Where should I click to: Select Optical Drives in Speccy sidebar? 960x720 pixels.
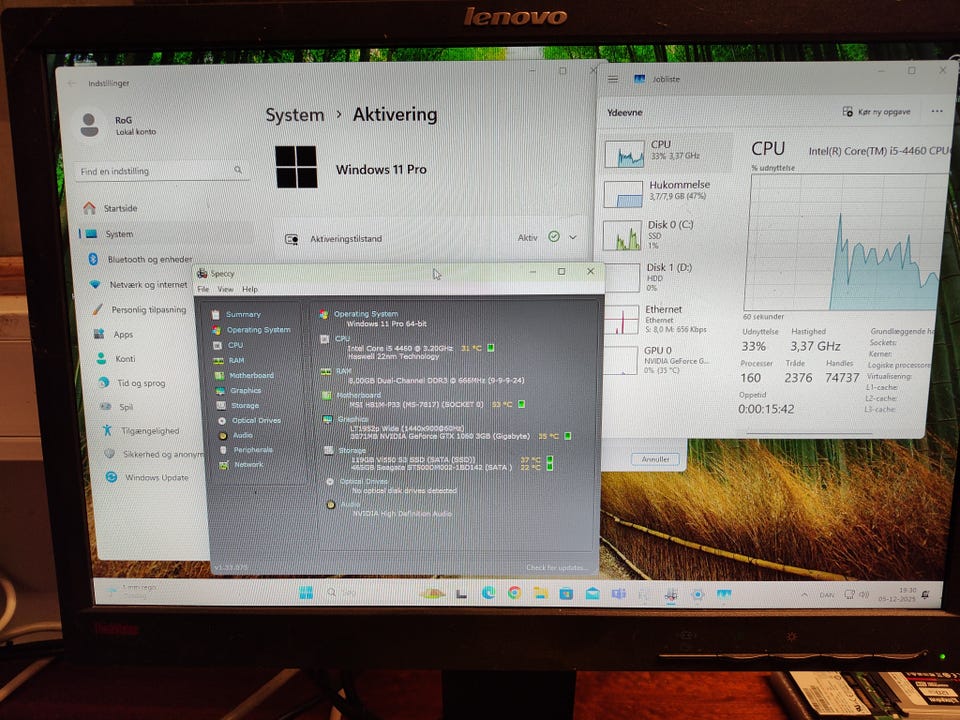click(x=255, y=420)
